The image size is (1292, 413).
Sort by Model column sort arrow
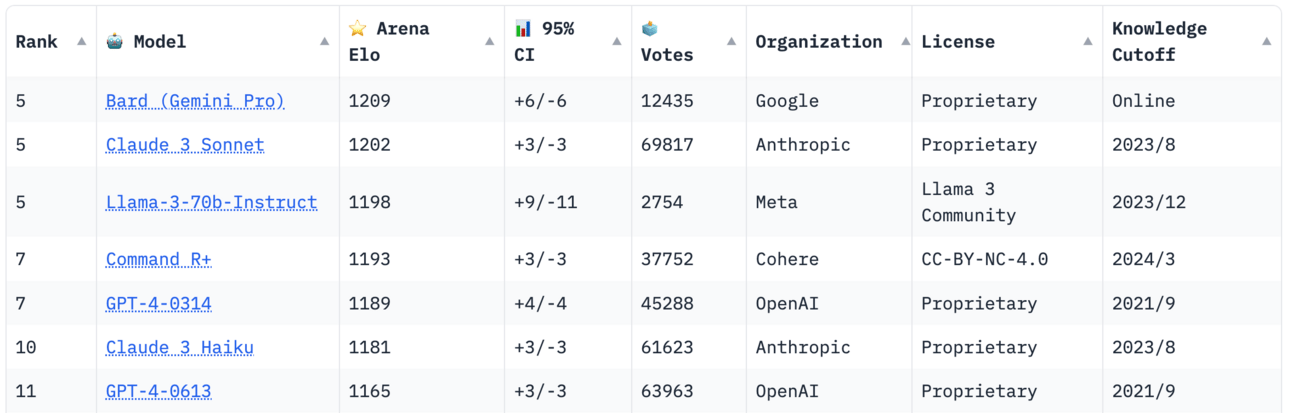(x=325, y=42)
